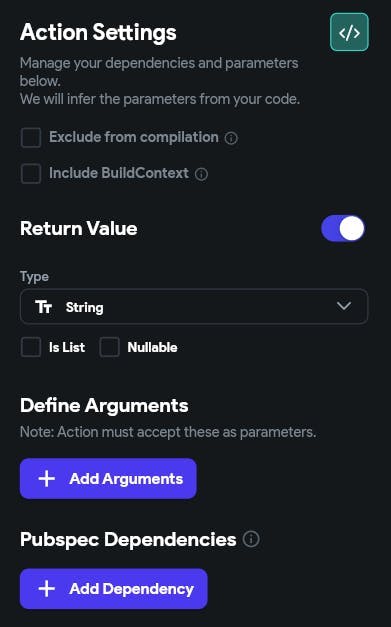Click the Nullable label text
The height and width of the screenshot is (627, 391).
click(152, 347)
